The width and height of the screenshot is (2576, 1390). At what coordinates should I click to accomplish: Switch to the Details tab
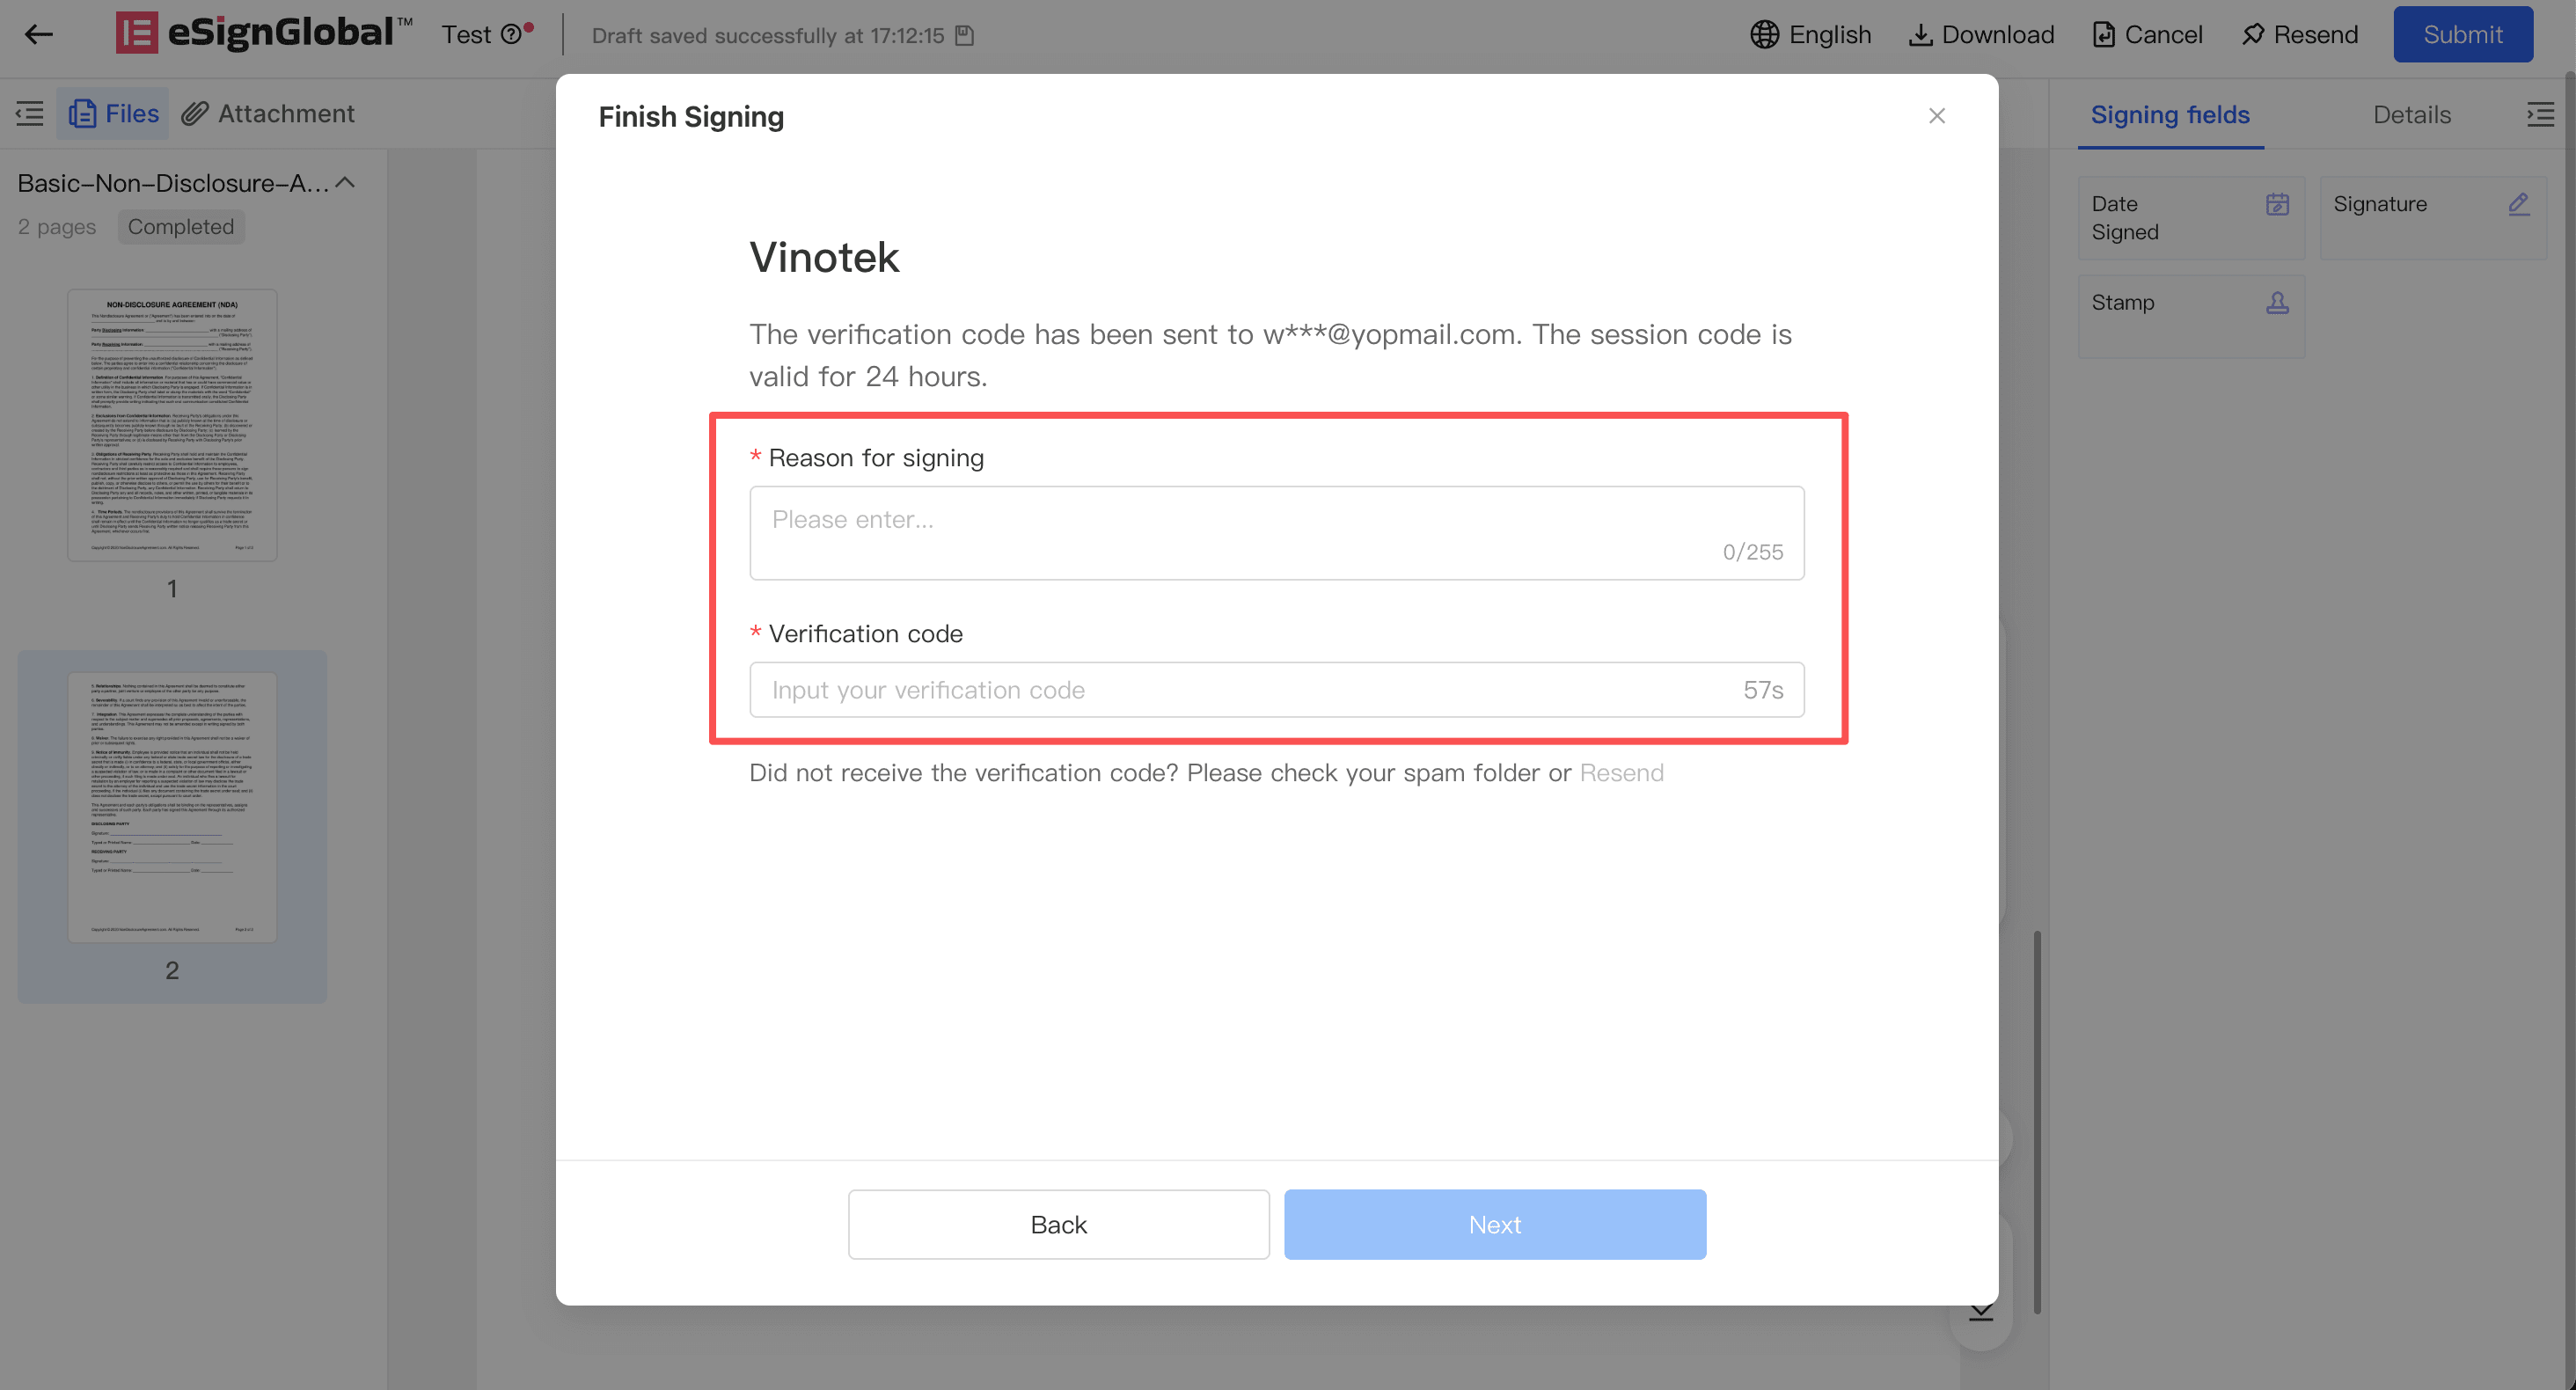[x=2411, y=114]
